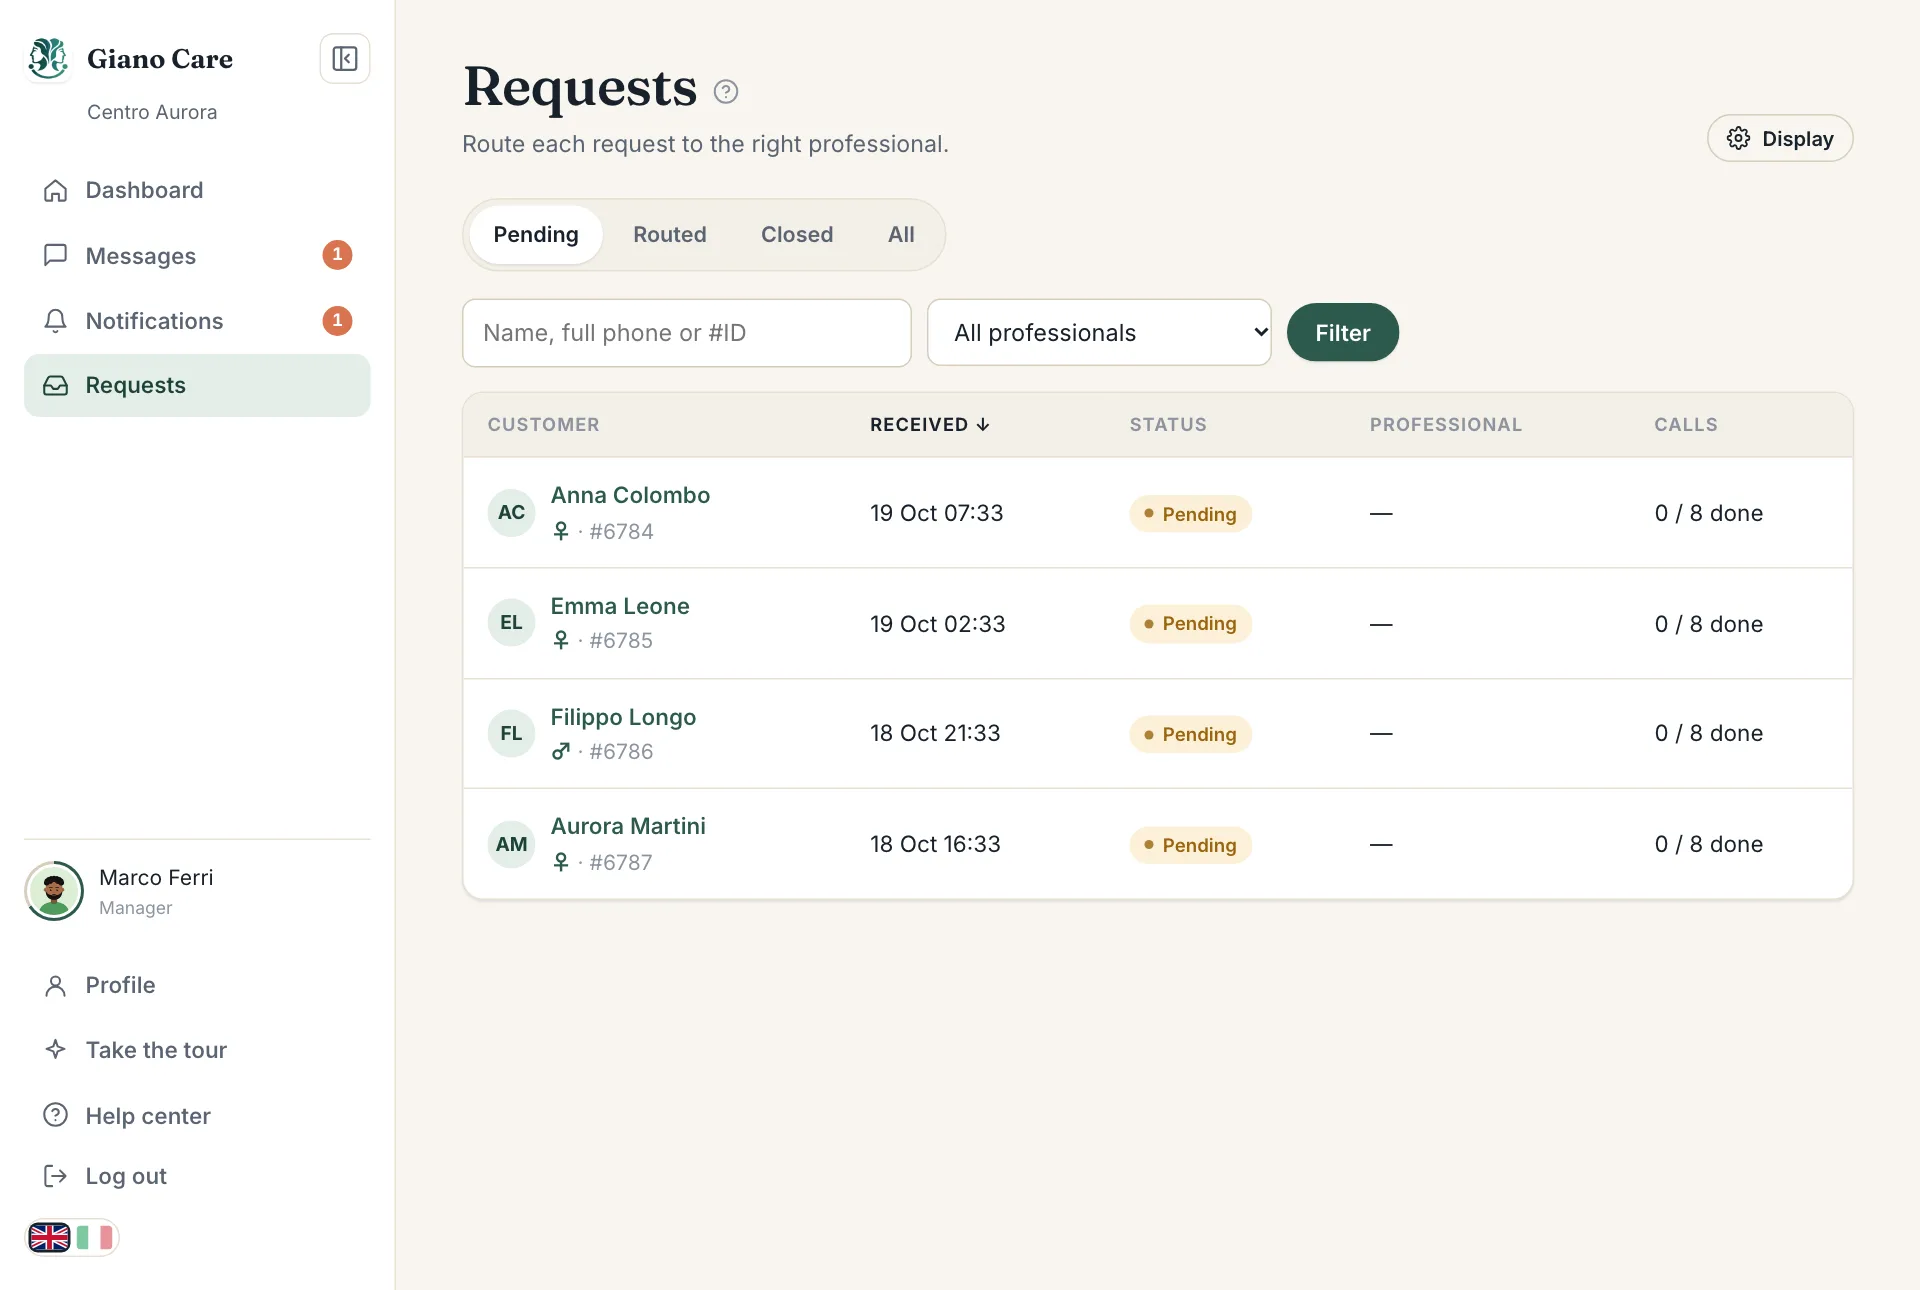Click the male symbol beside #6786
The height and width of the screenshot is (1290, 1920).
point(561,751)
